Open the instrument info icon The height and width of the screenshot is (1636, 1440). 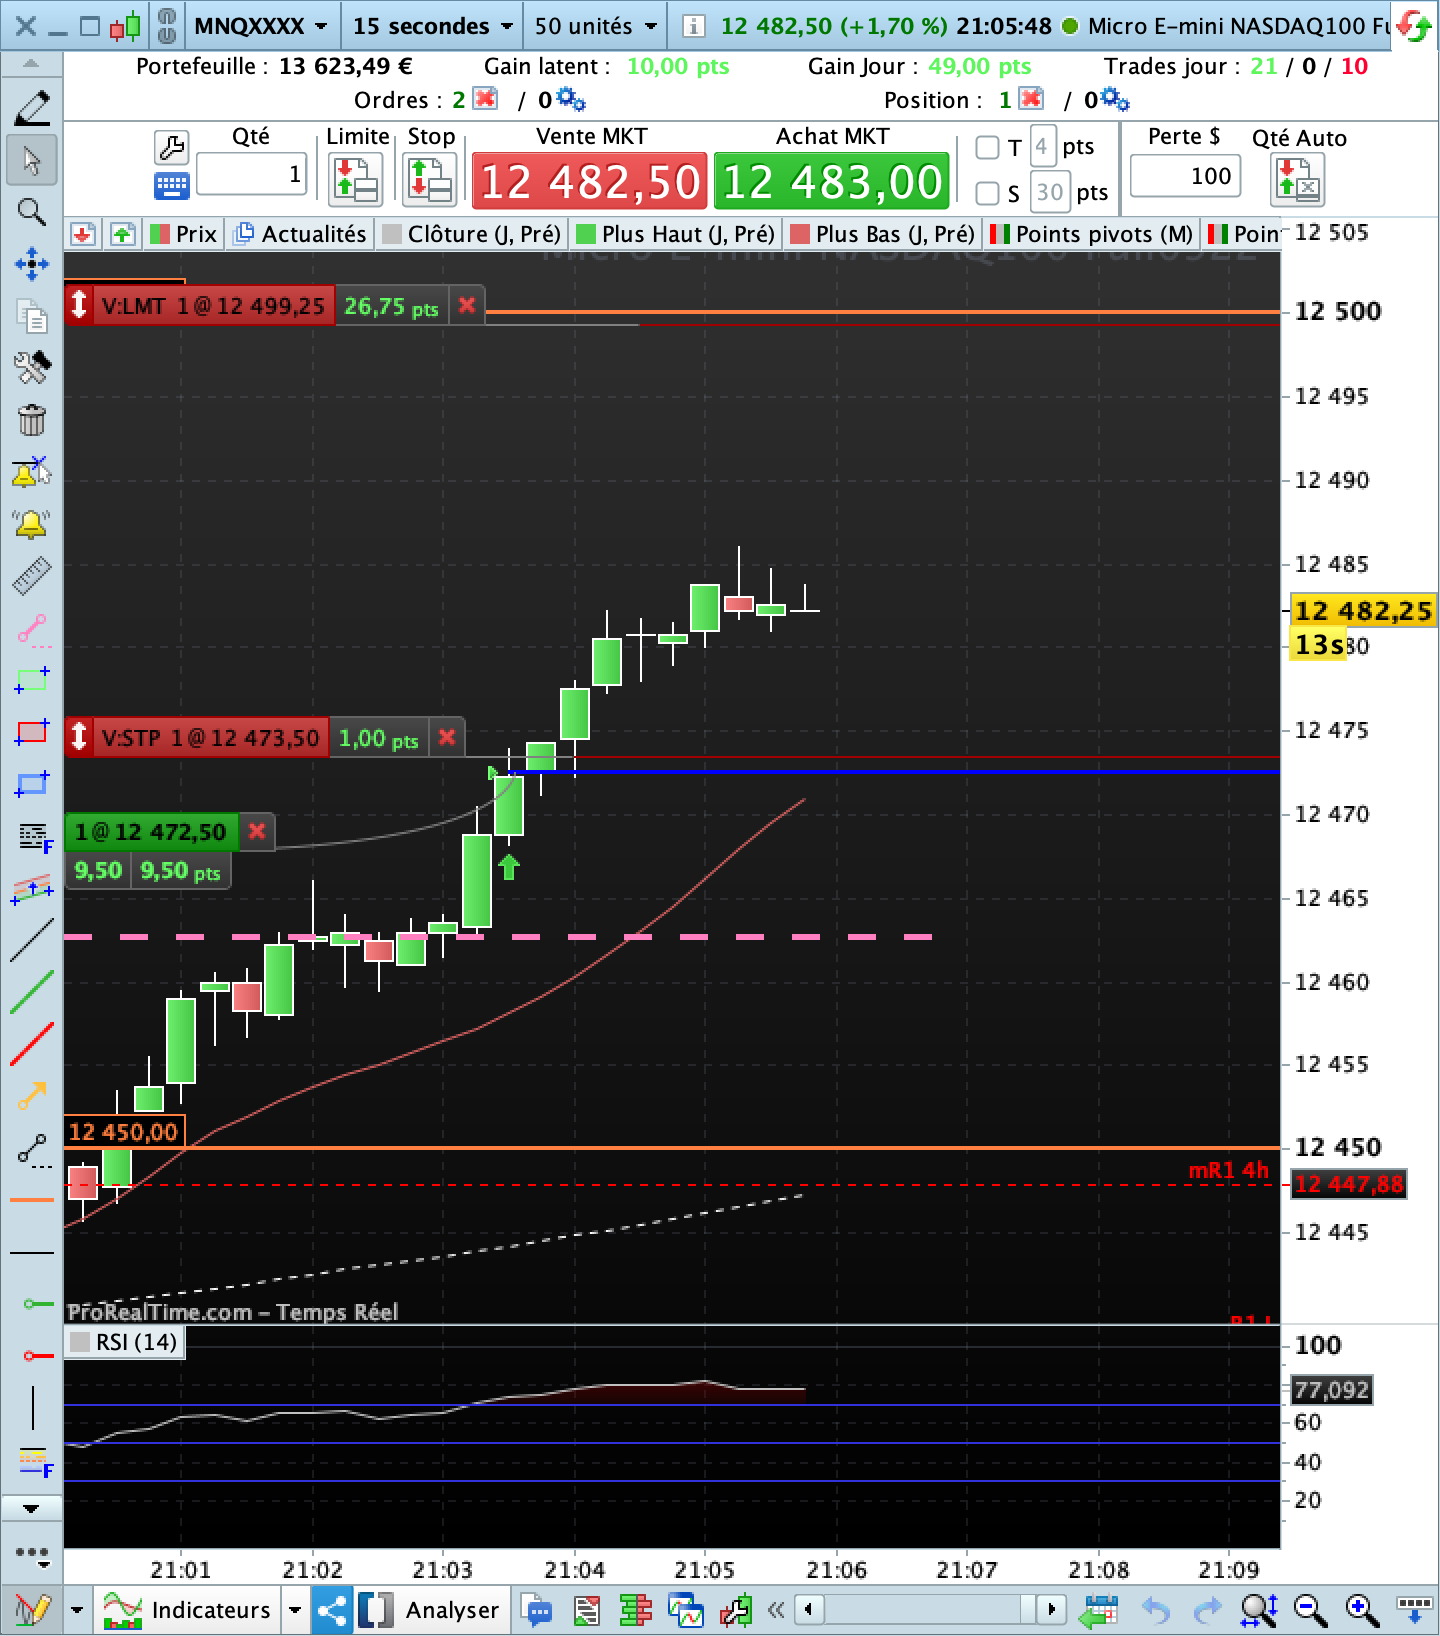[692, 26]
